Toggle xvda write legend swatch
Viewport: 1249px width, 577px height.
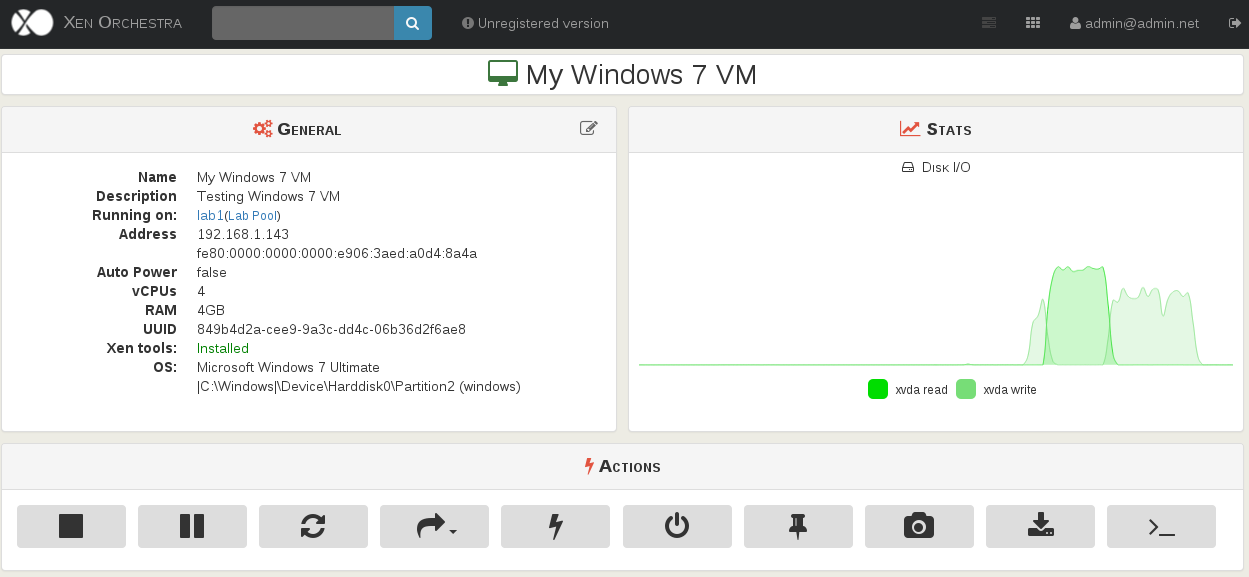point(966,390)
